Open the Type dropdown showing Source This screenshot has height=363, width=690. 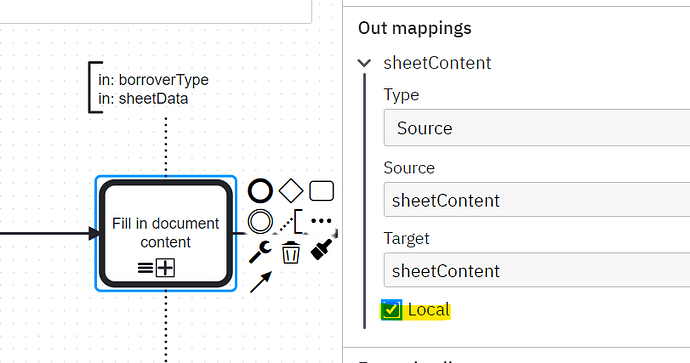(x=537, y=128)
